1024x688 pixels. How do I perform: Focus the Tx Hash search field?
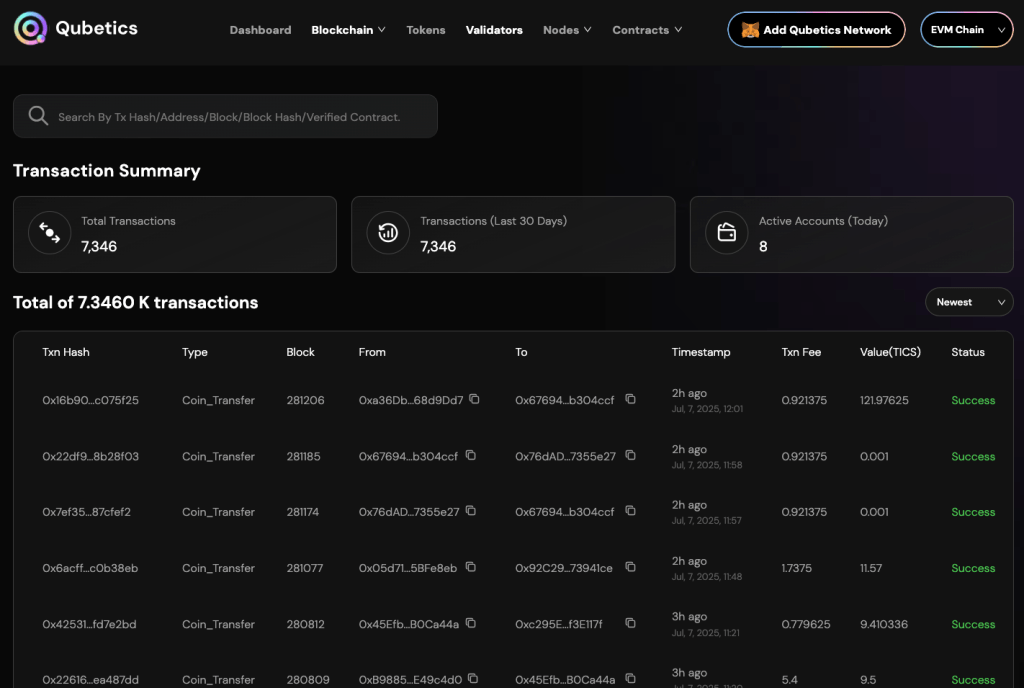point(240,117)
